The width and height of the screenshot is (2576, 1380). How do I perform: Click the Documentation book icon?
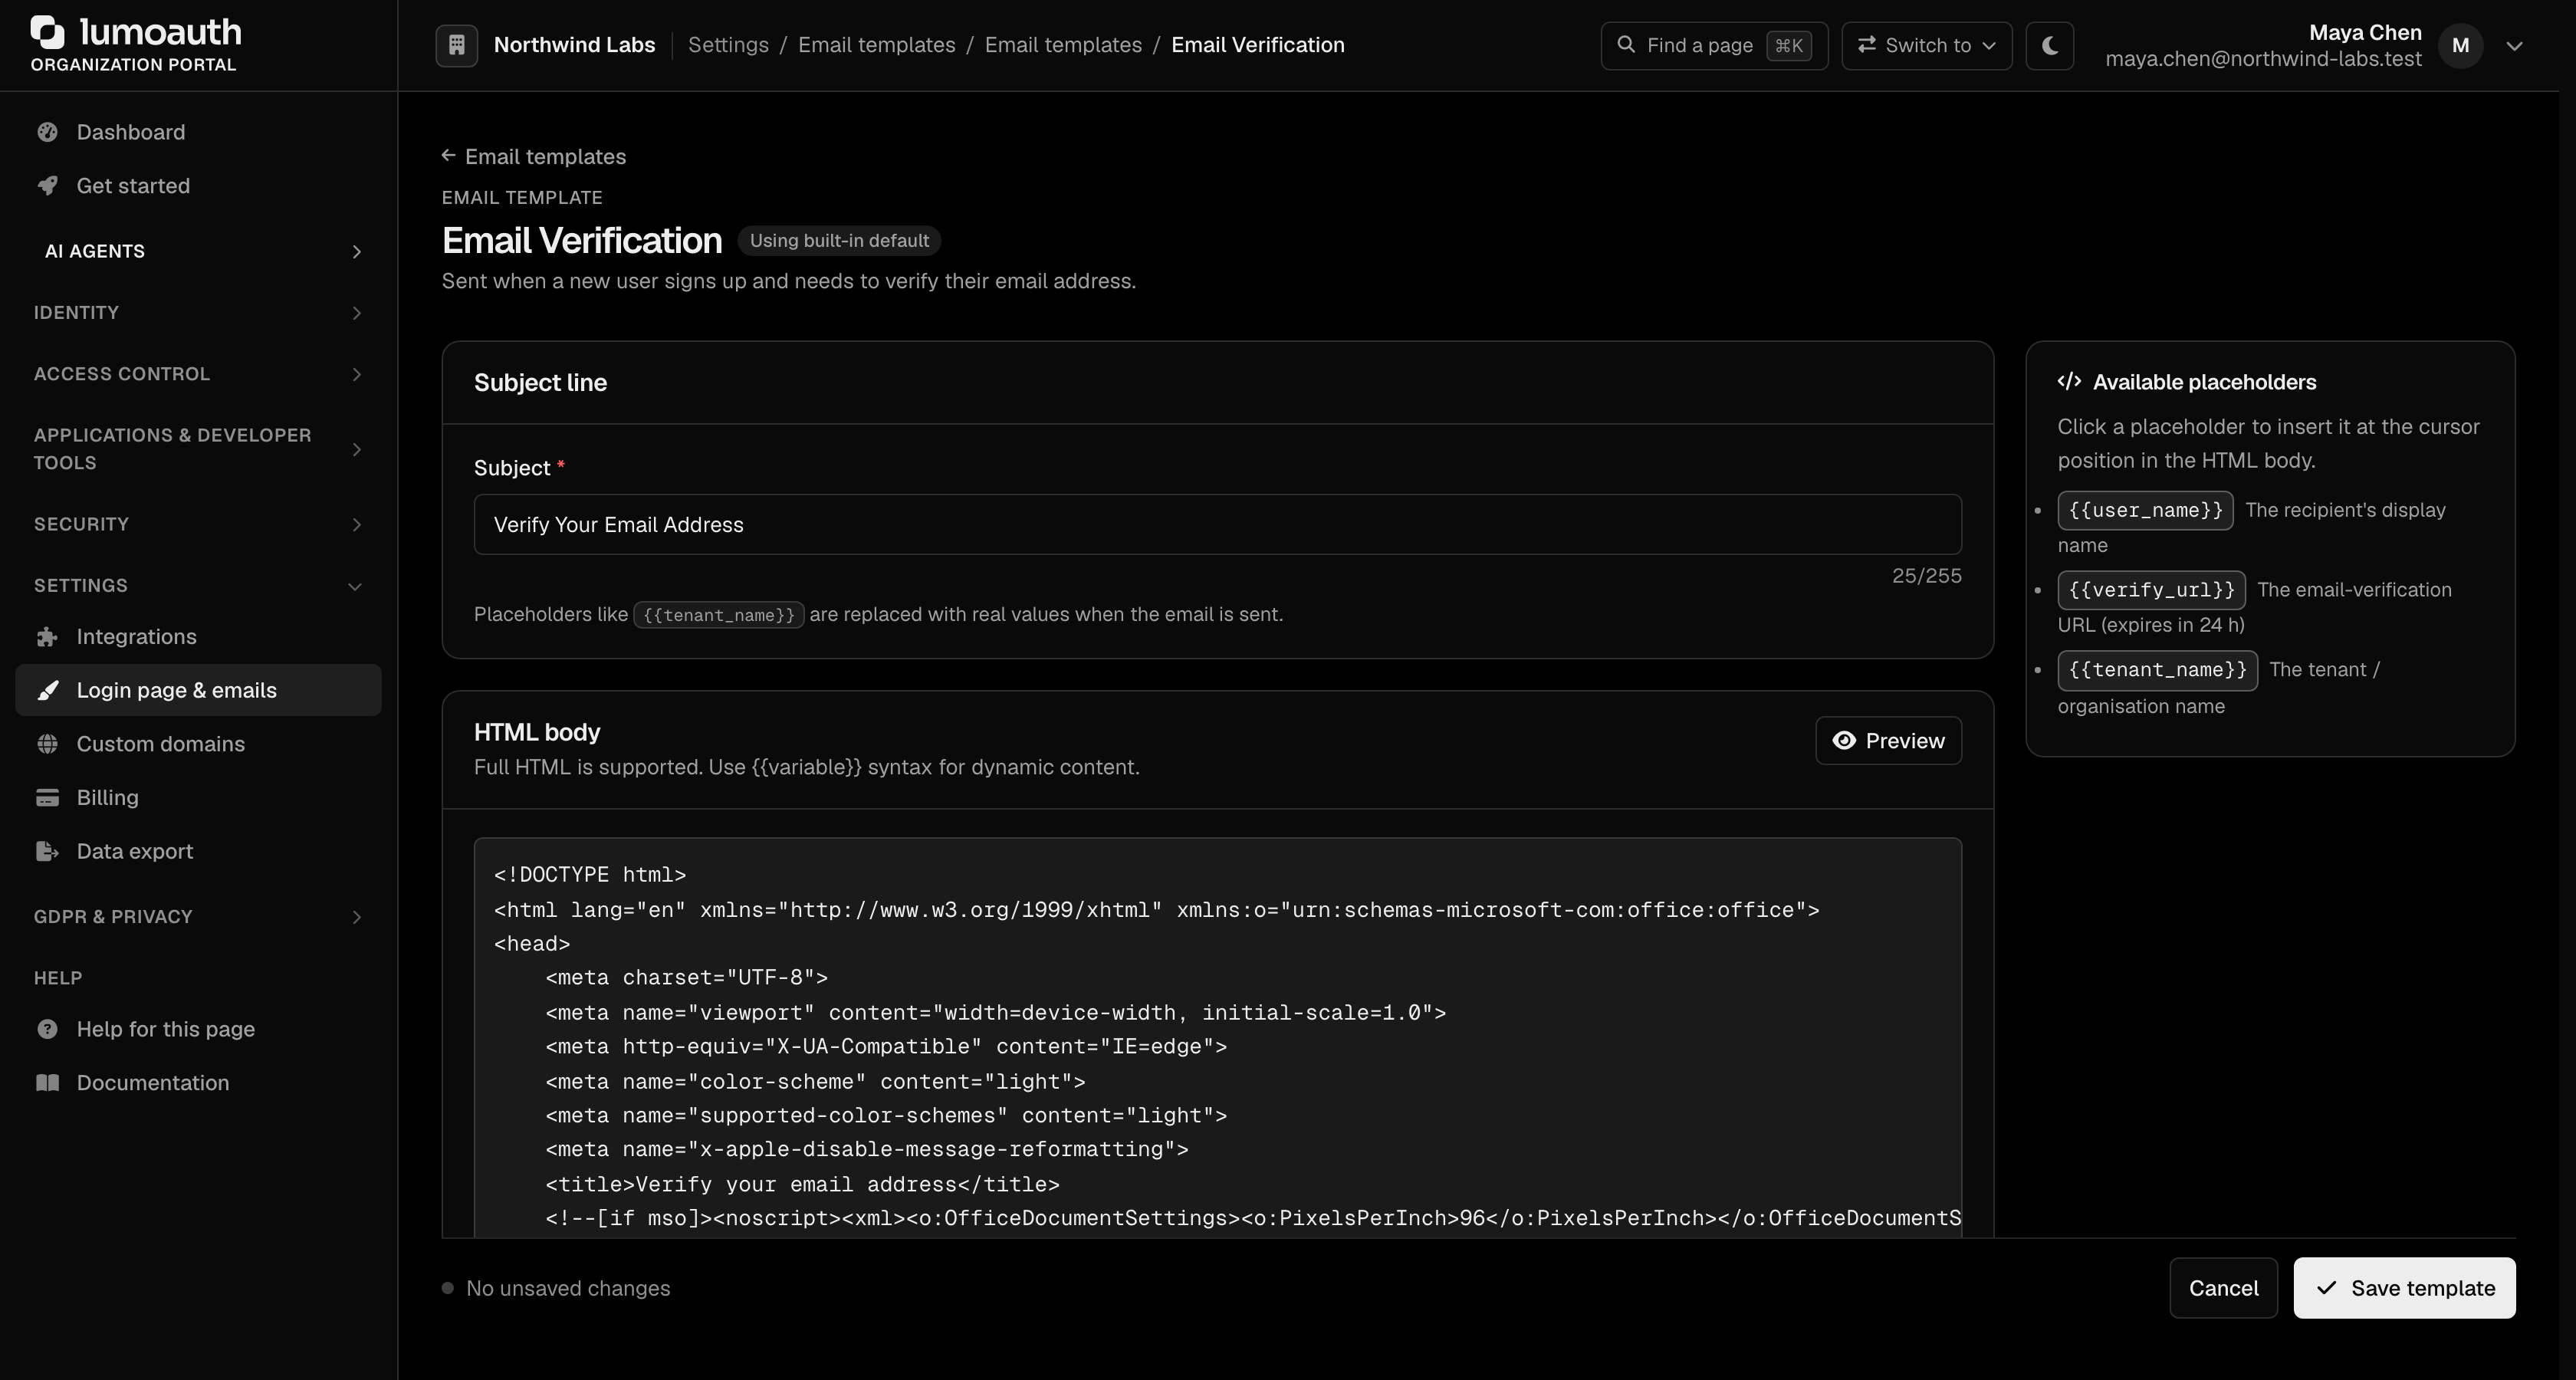coord(47,1083)
